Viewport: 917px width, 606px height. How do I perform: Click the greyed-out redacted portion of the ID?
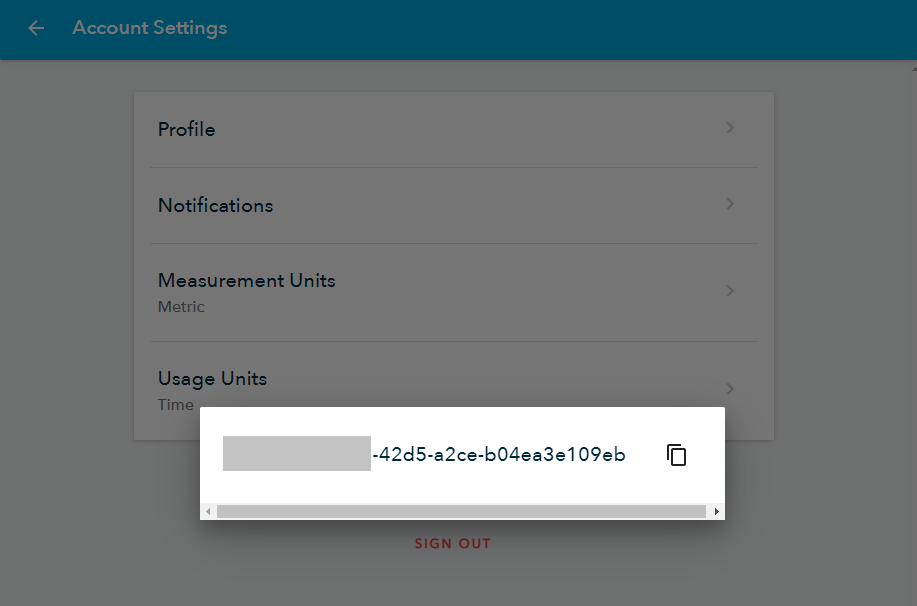tap(296, 454)
